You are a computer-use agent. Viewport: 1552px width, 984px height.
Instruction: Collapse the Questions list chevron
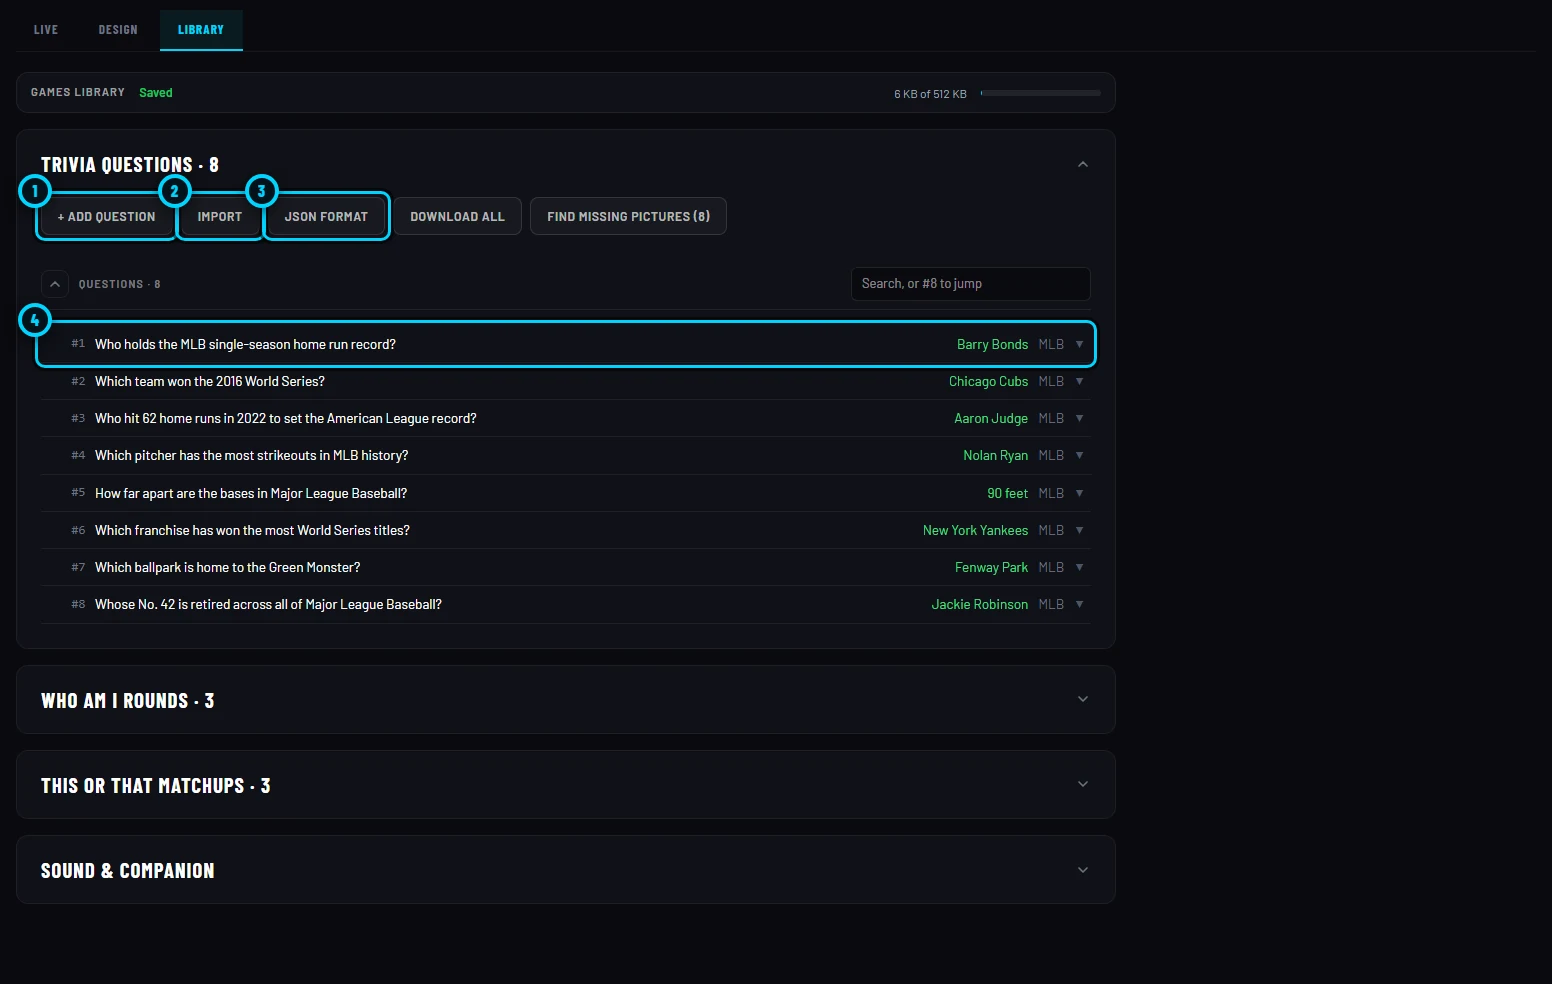tap(55, 285)
